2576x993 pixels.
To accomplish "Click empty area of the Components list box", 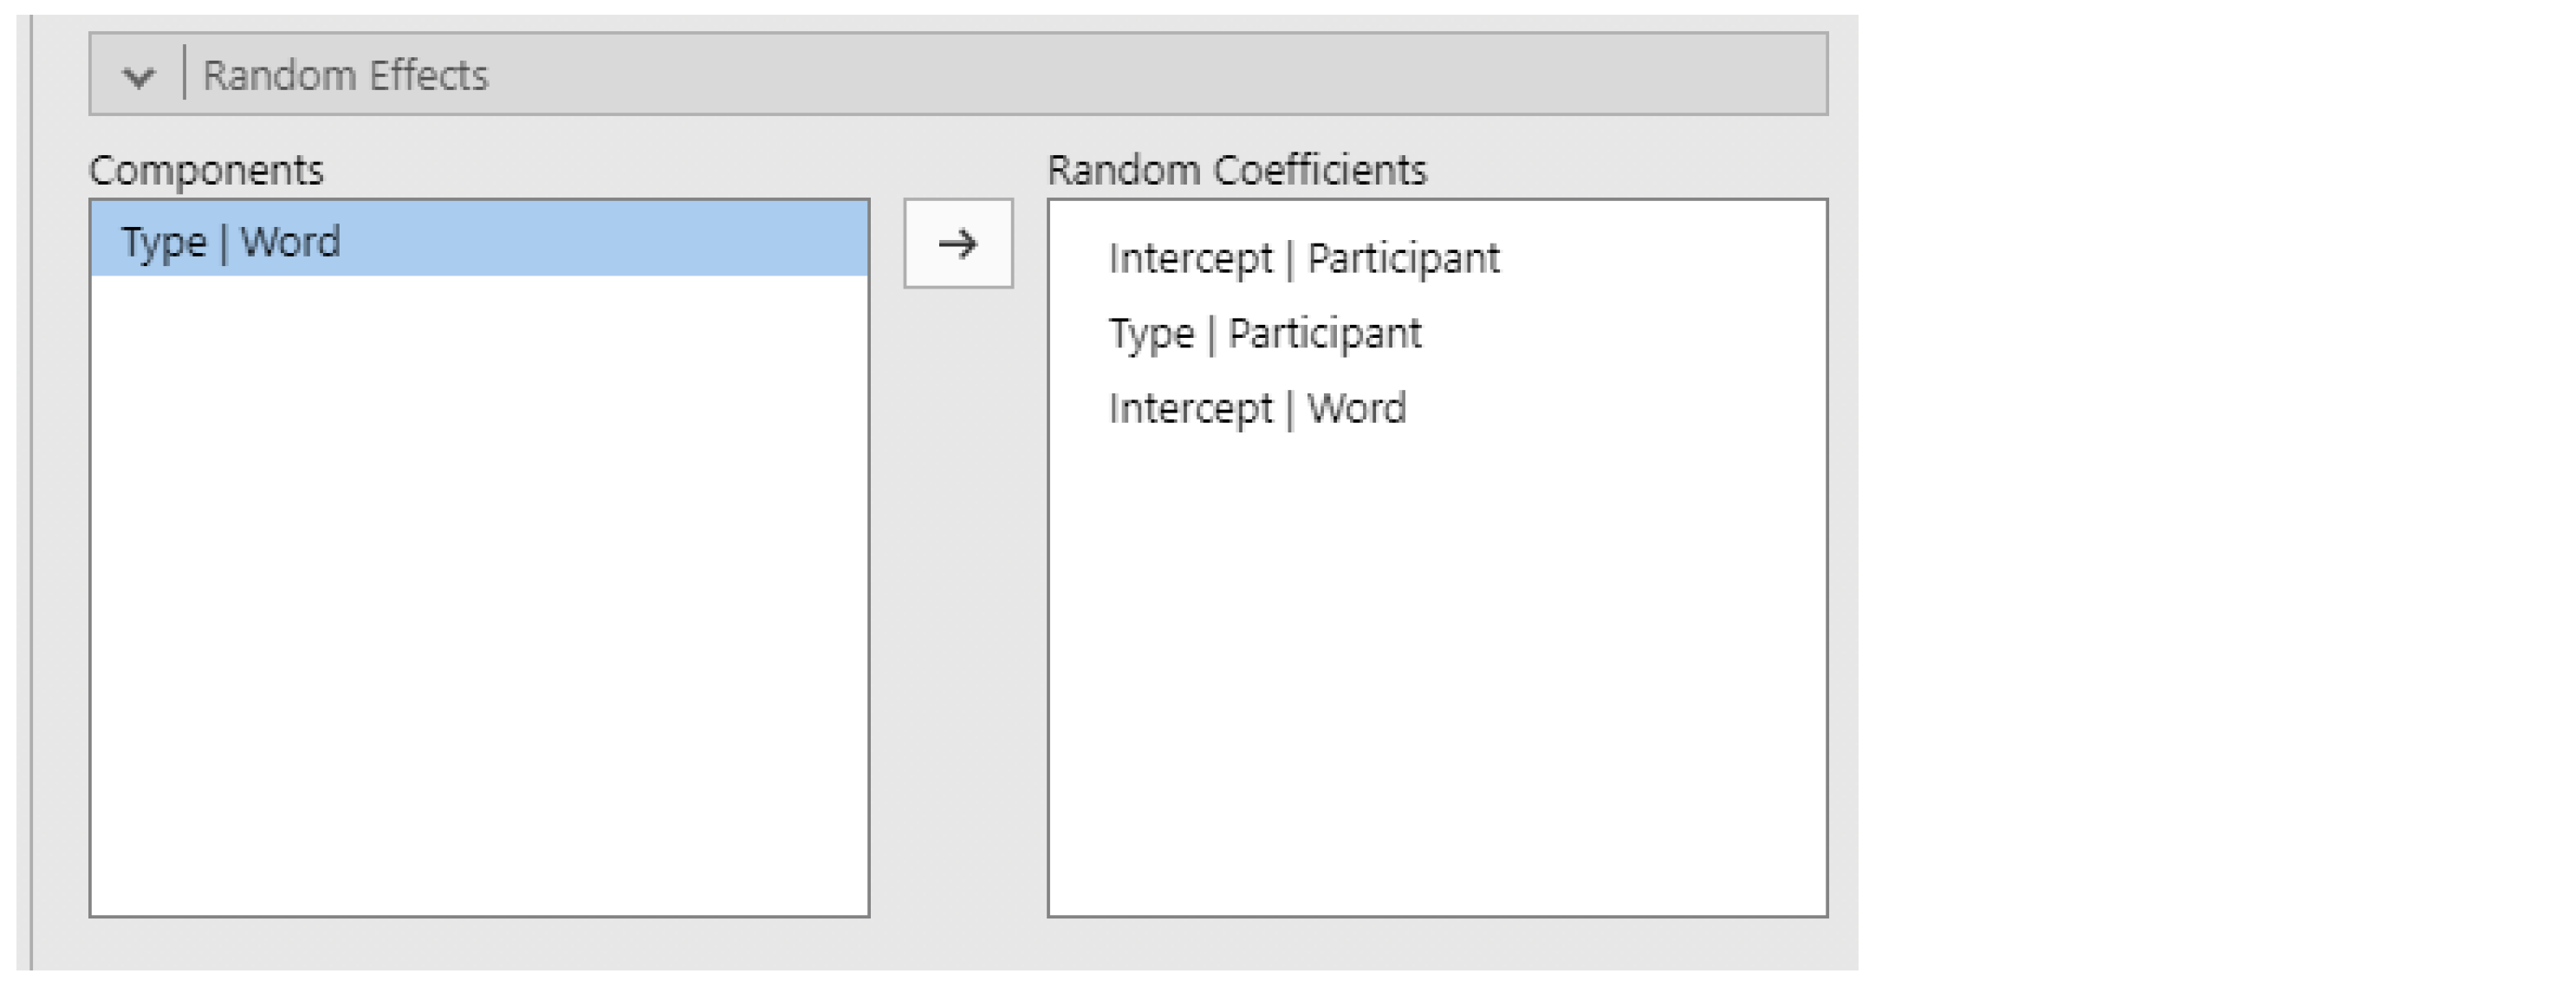I will [479, 595].
